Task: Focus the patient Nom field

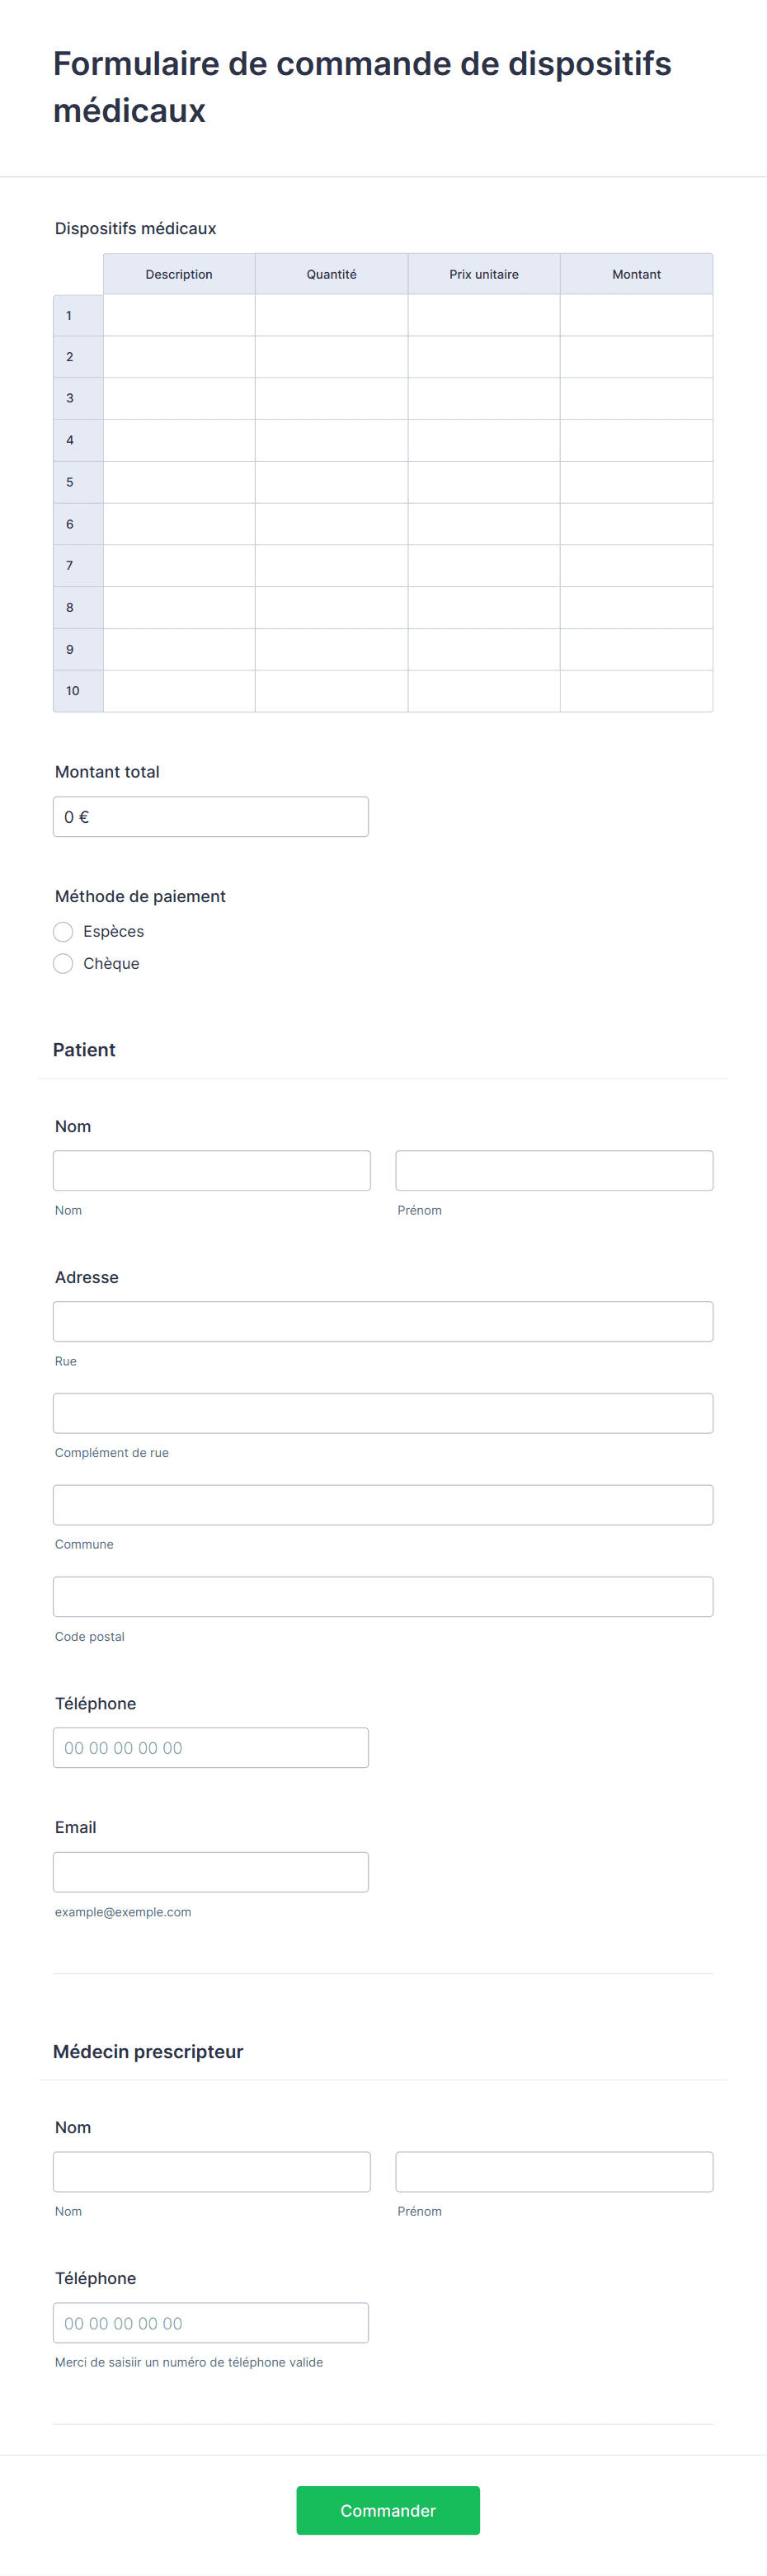Action: 212,1170
